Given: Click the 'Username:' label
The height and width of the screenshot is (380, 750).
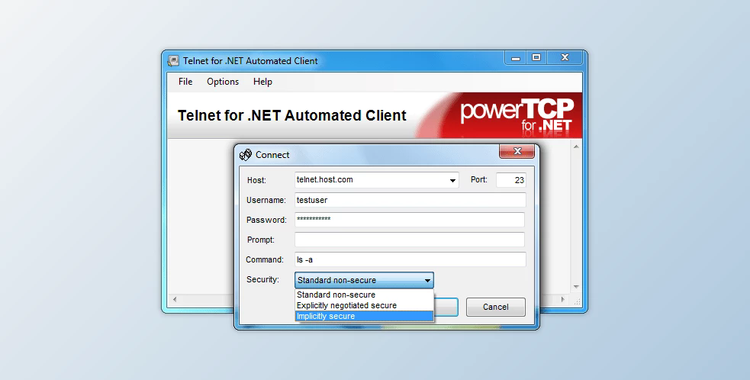Looking at the screenshot, I should (x=266, y=200).
